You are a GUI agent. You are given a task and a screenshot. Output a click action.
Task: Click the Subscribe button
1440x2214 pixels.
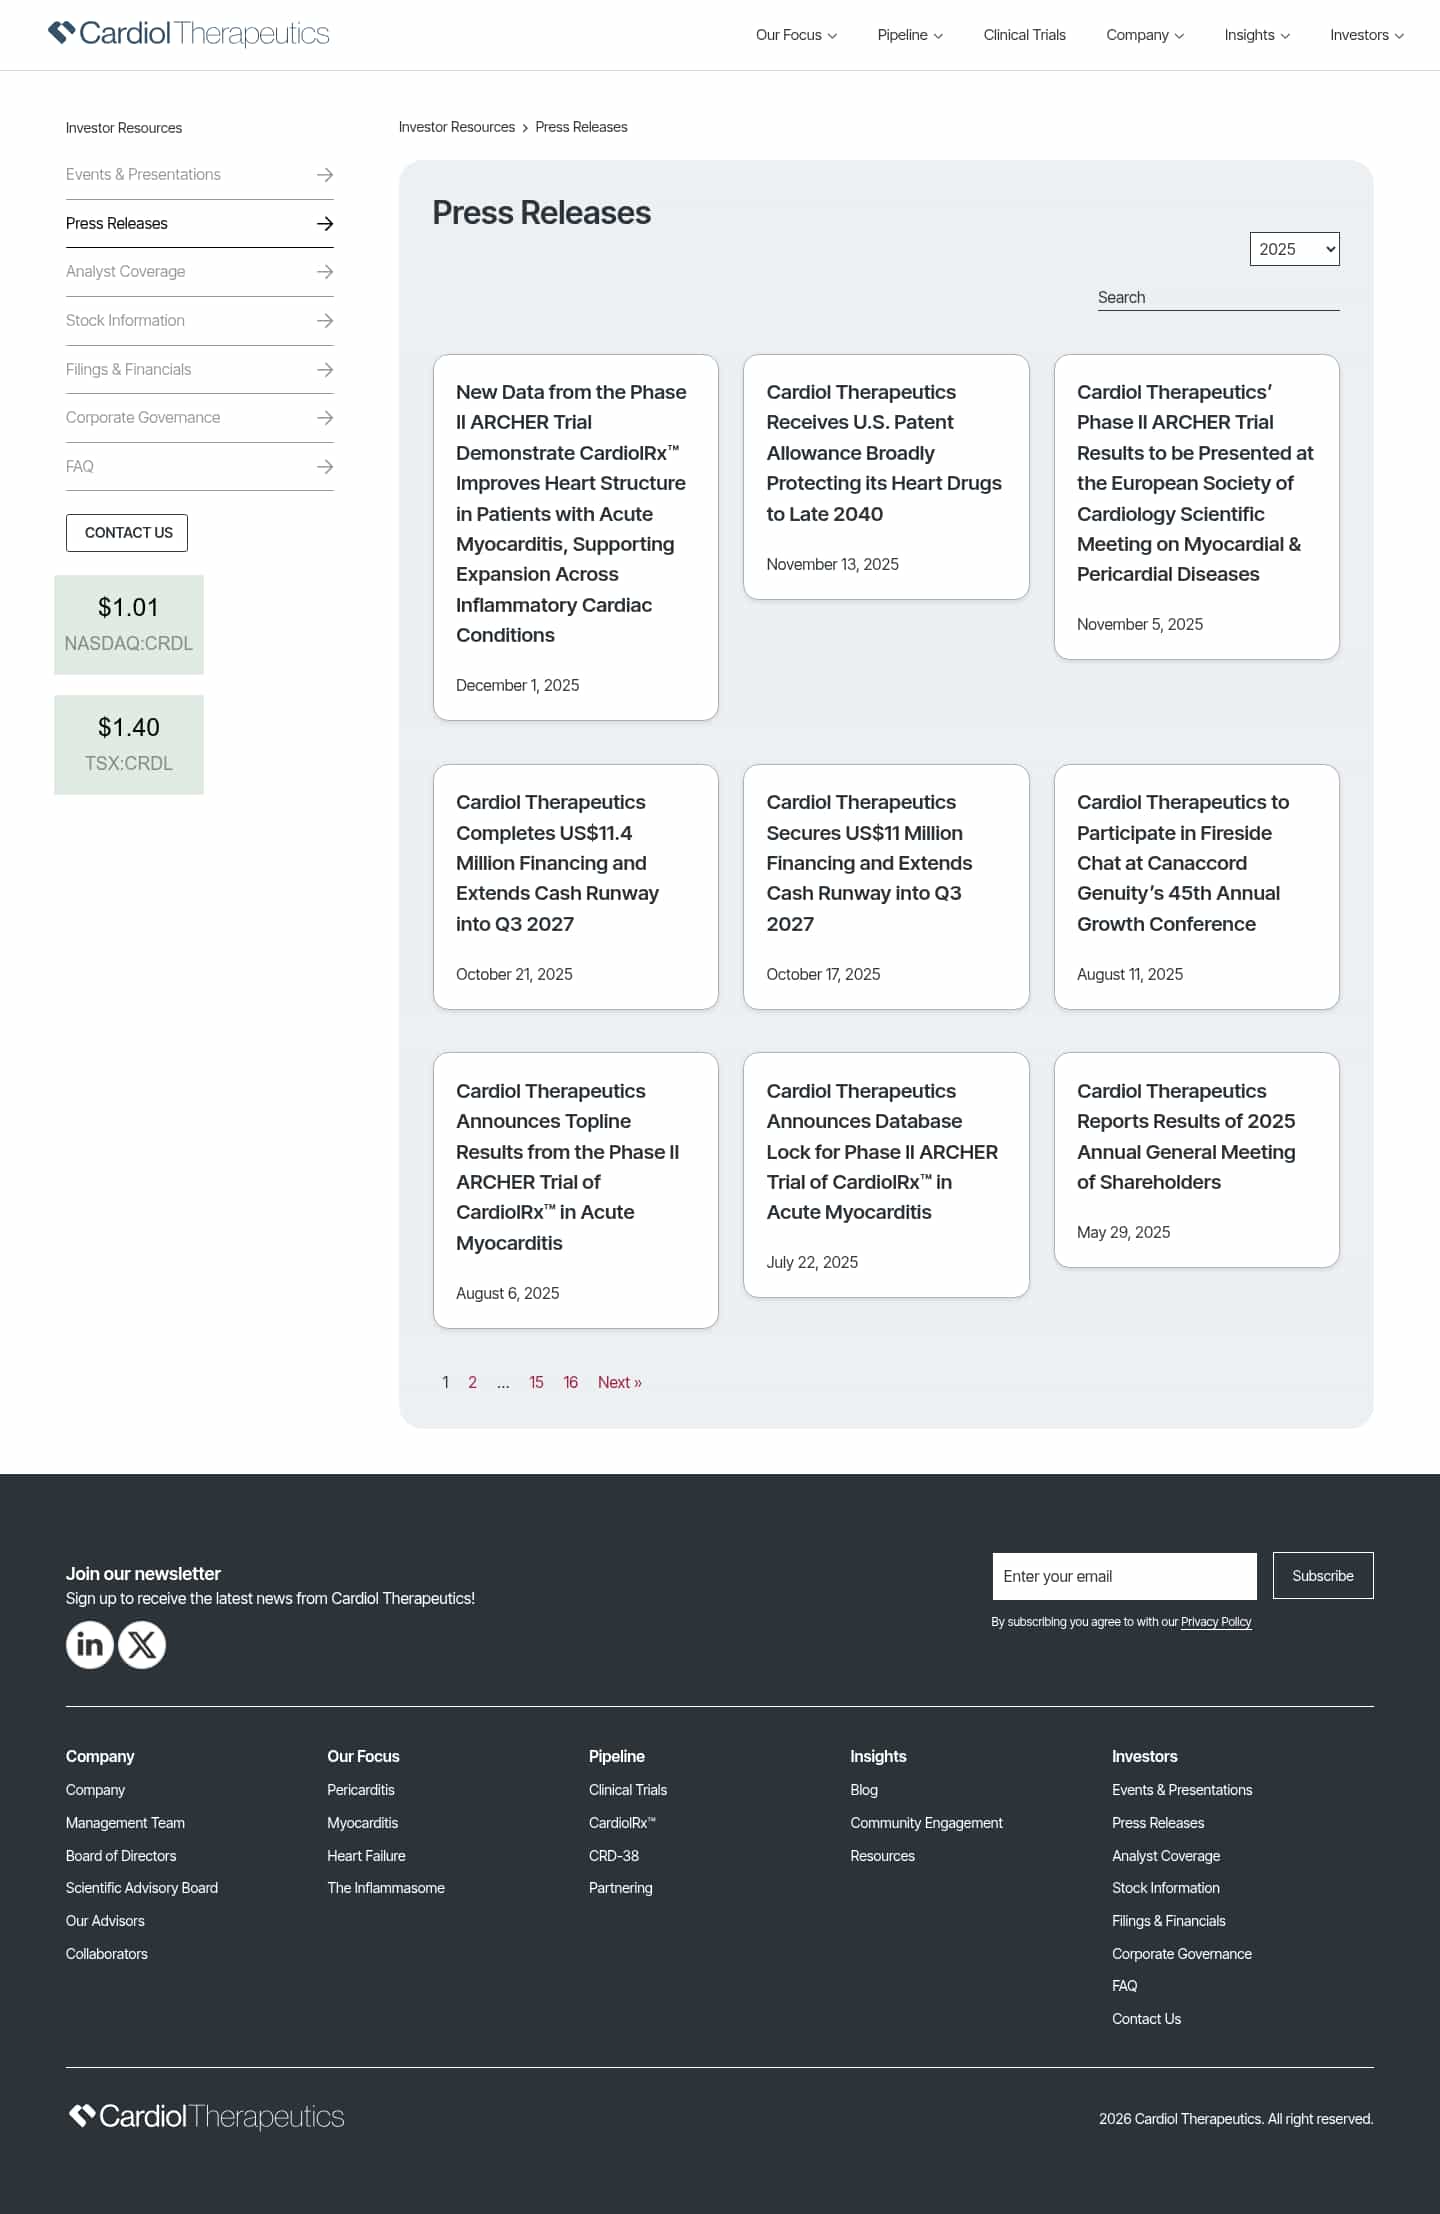[x=1323, y=1576]
